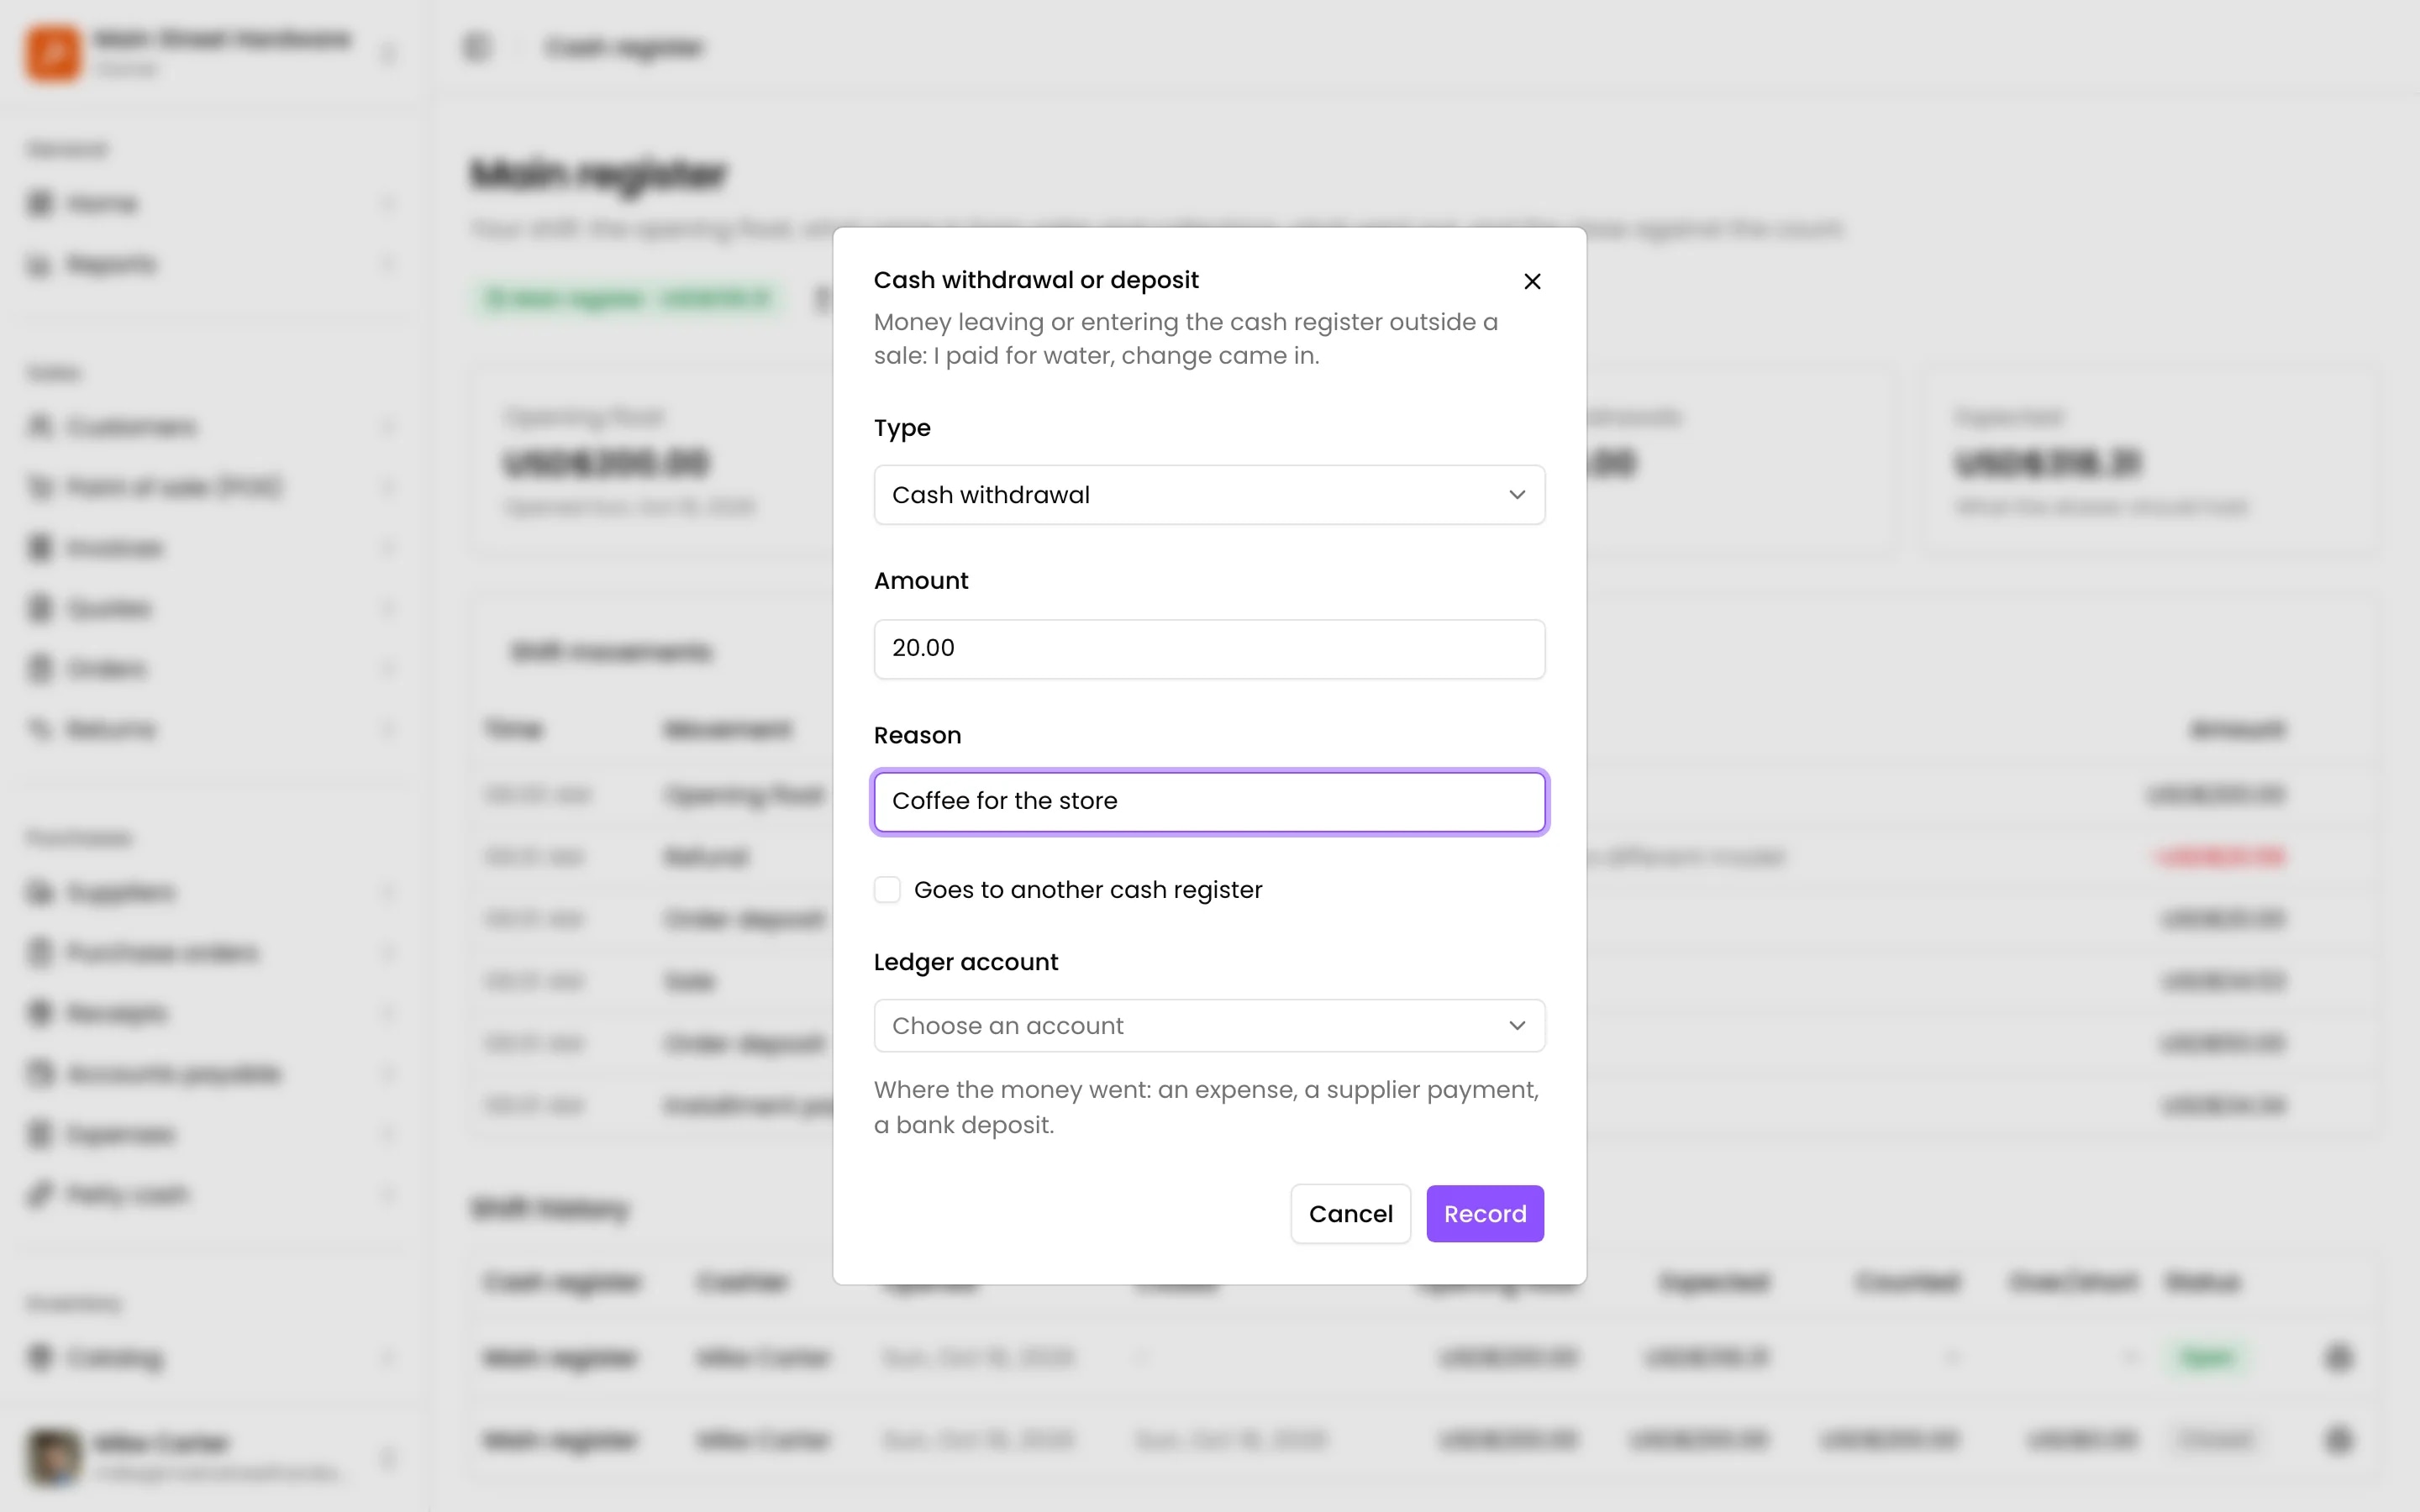This screenshot has height=1512, width=2420.
Task: Cancel the cash movement dialog
Action: pyautogui.click(x=1350, y=1213)
